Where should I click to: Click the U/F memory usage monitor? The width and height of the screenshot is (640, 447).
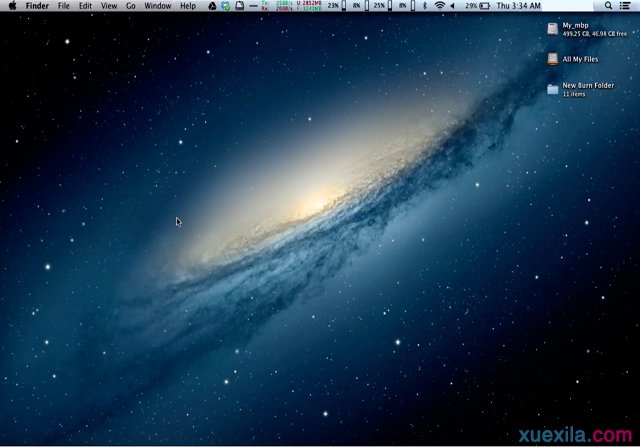(309, 6)
